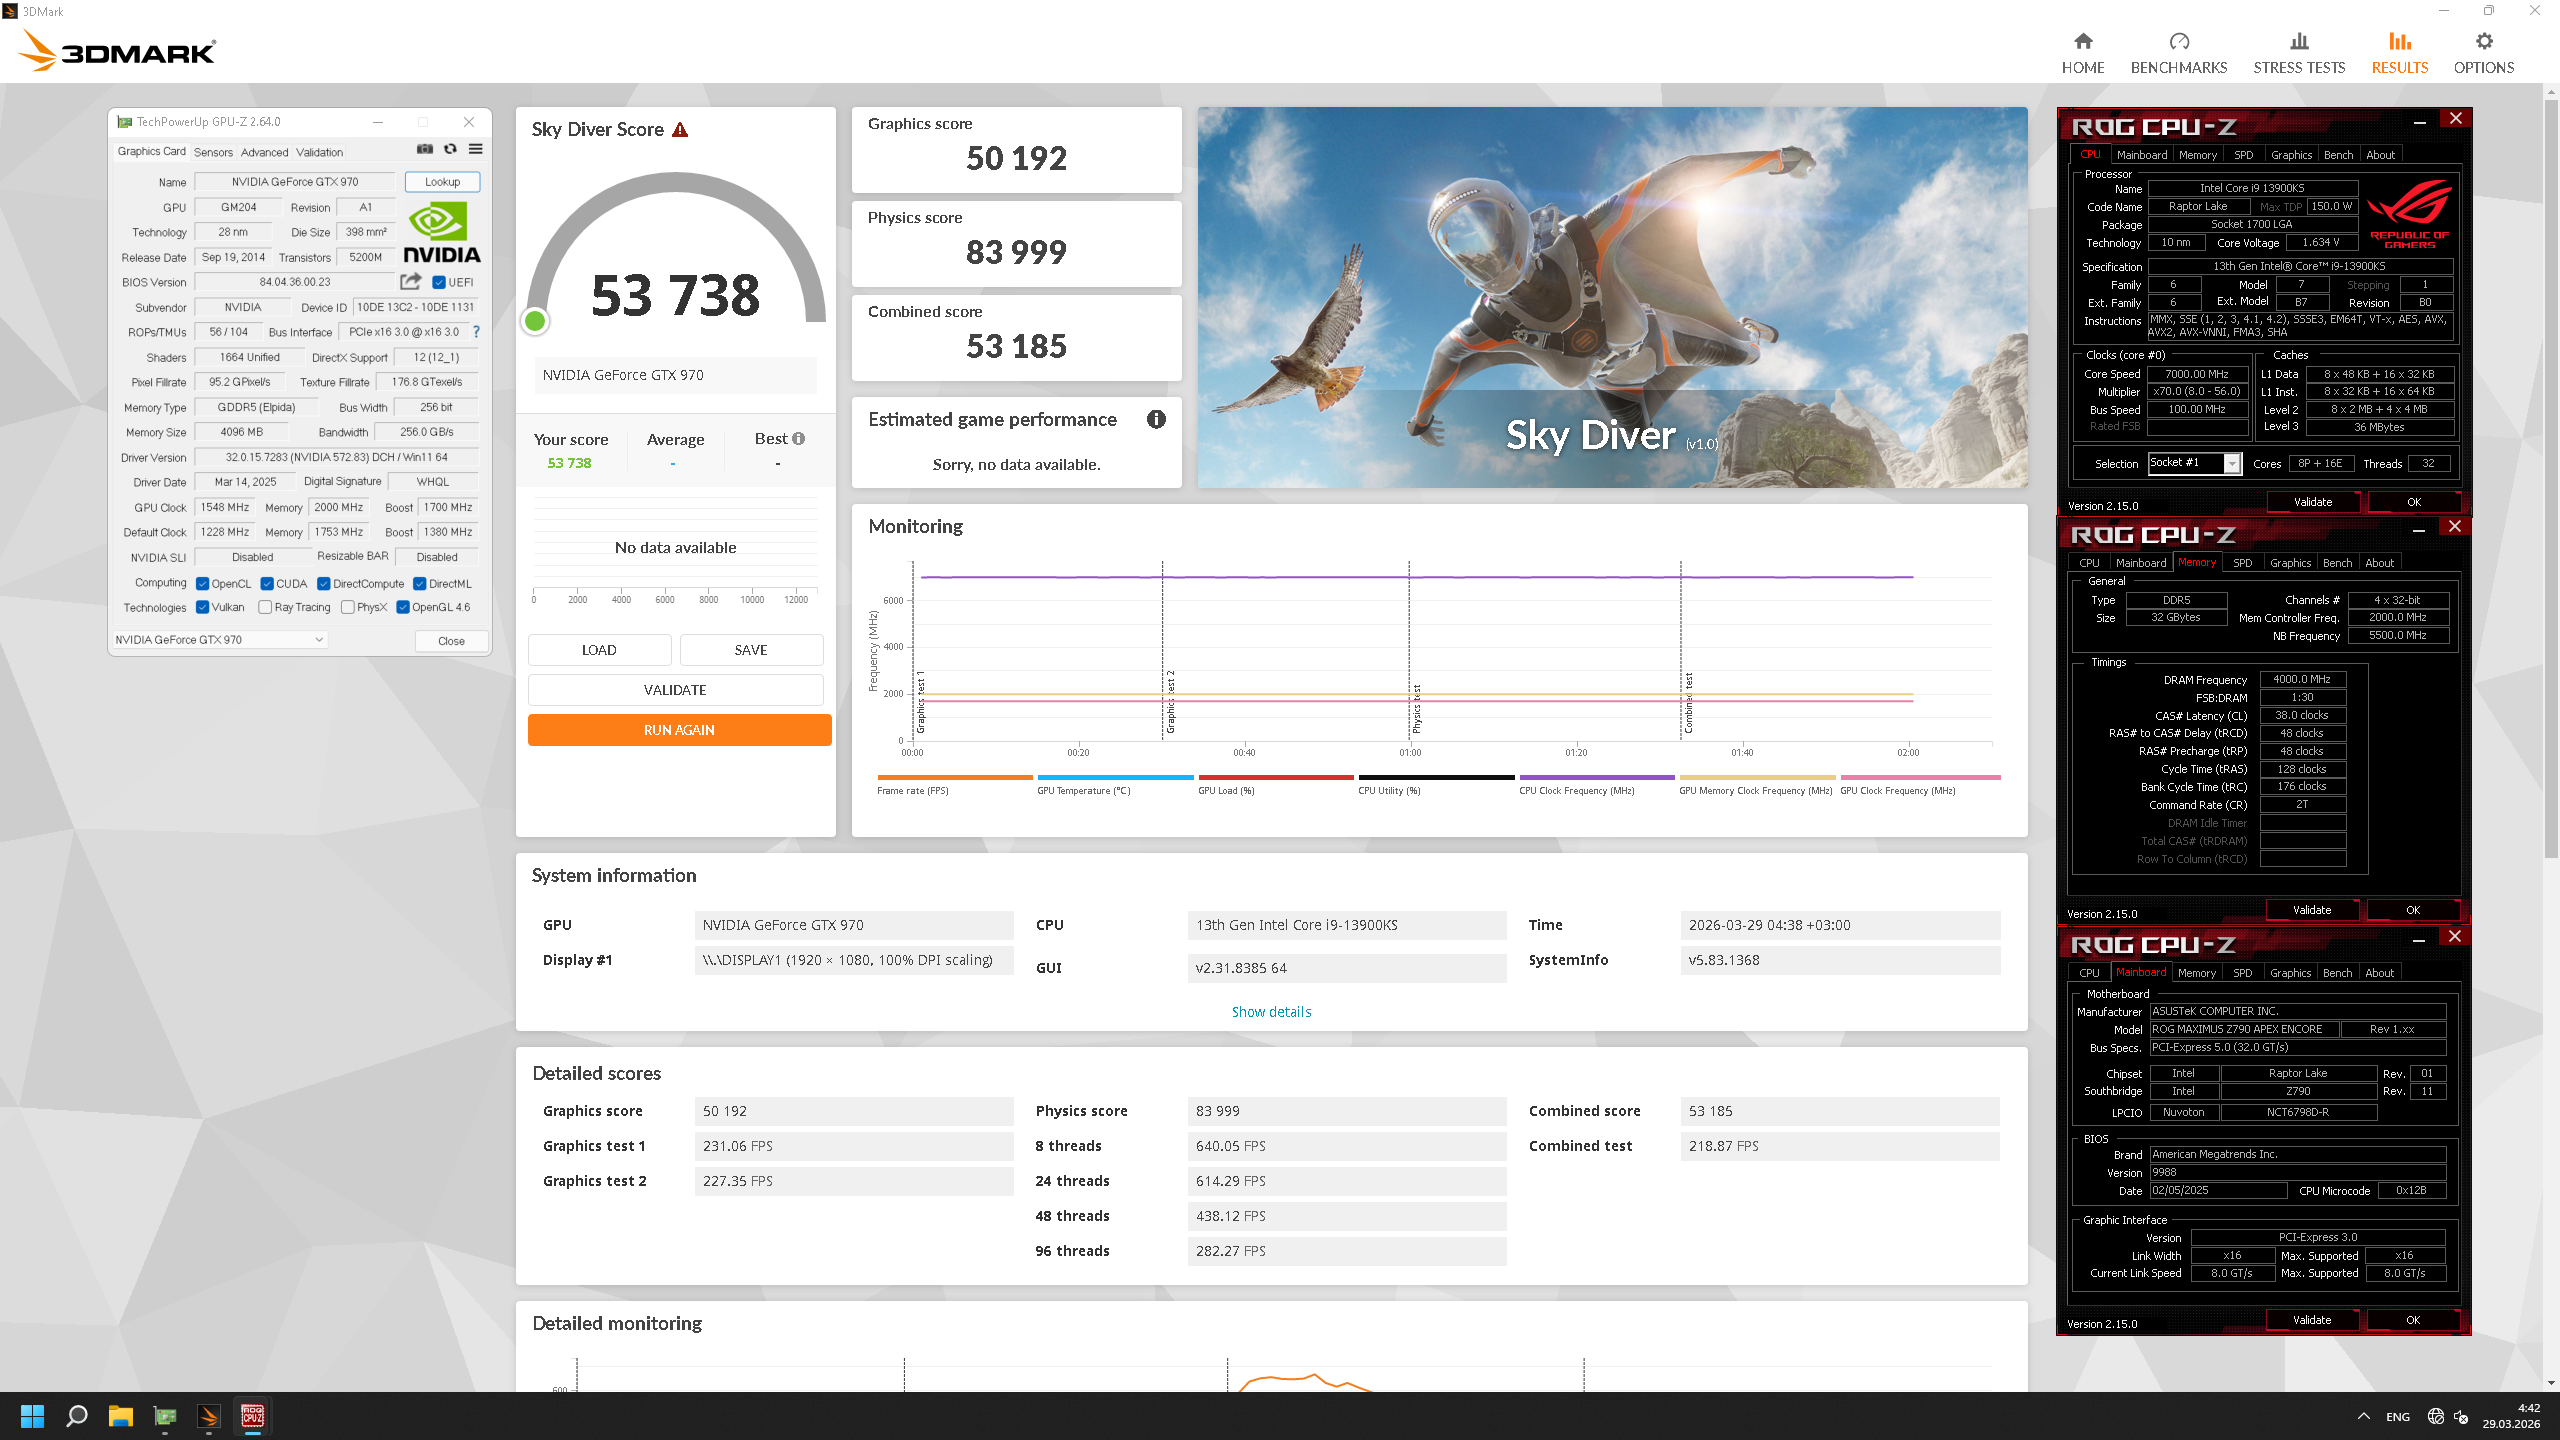Screen dimensions: 2560x1440
Task: Toggle the Frame rate (FPS) legend color bar
Action: point(954,777)
